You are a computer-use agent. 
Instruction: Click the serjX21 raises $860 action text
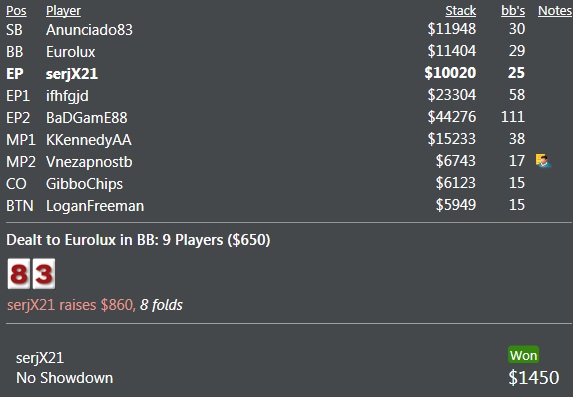coord(71,305)
